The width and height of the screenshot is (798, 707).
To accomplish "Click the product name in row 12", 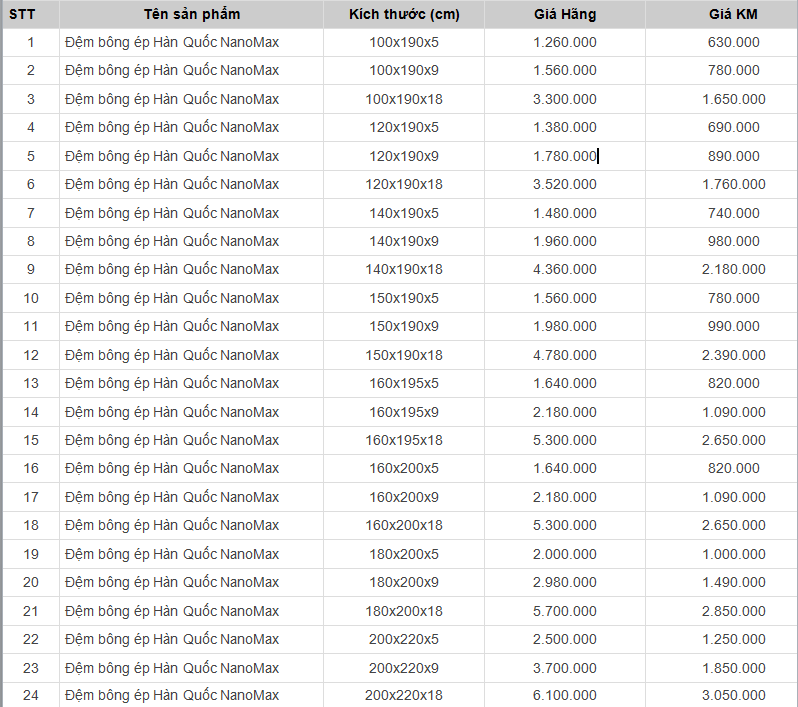I will click(172, 355).
